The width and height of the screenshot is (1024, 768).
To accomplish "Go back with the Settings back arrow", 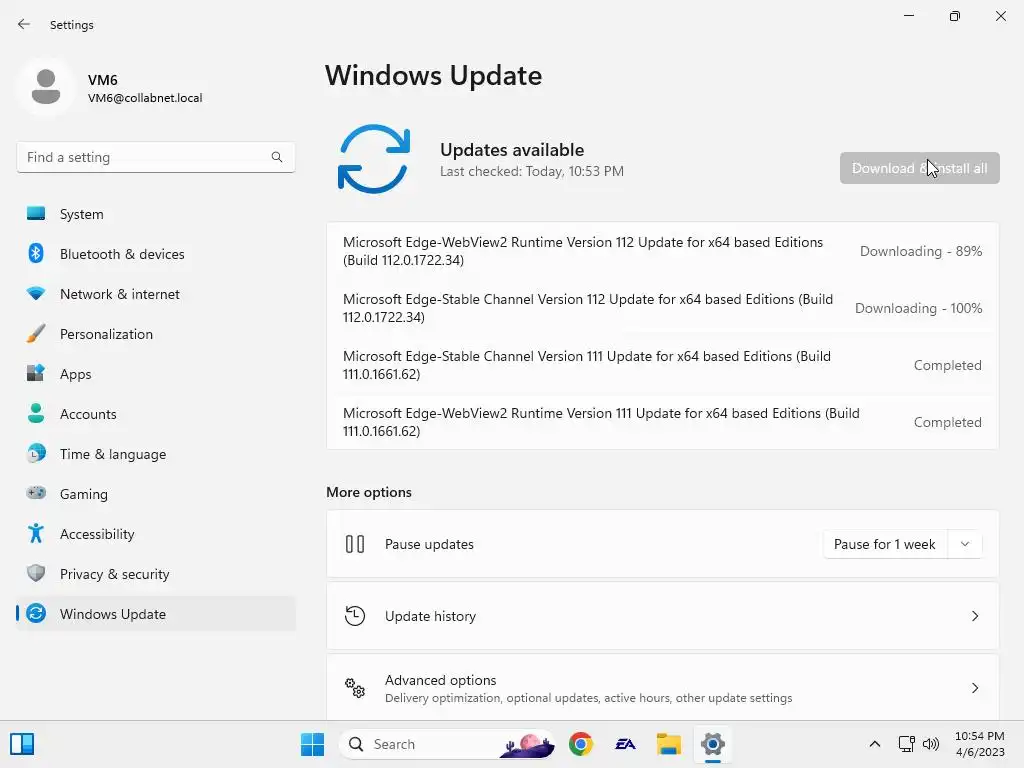I will [x=24, y=24].
